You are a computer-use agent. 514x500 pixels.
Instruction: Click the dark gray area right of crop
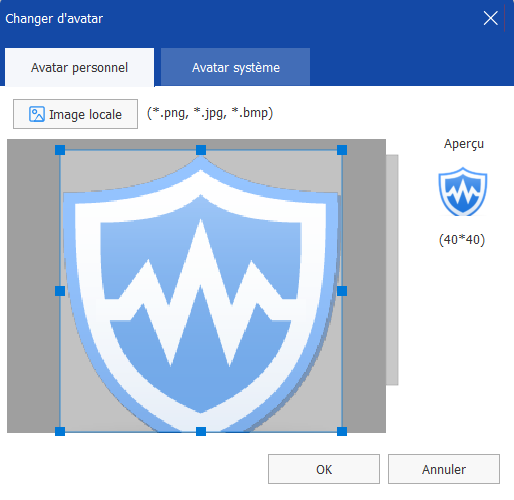tap(364, 286)
